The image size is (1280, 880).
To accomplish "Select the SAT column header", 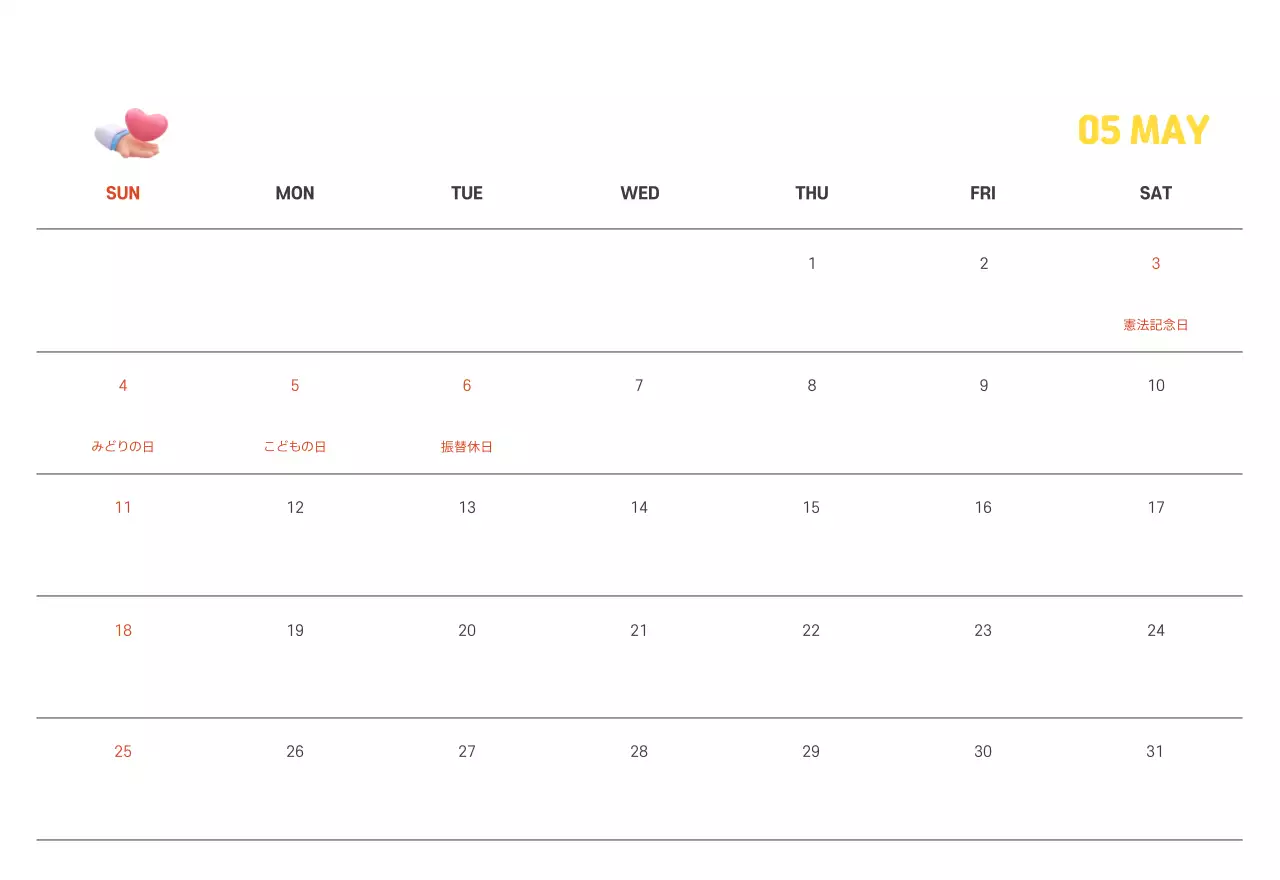I will 1155,193.
